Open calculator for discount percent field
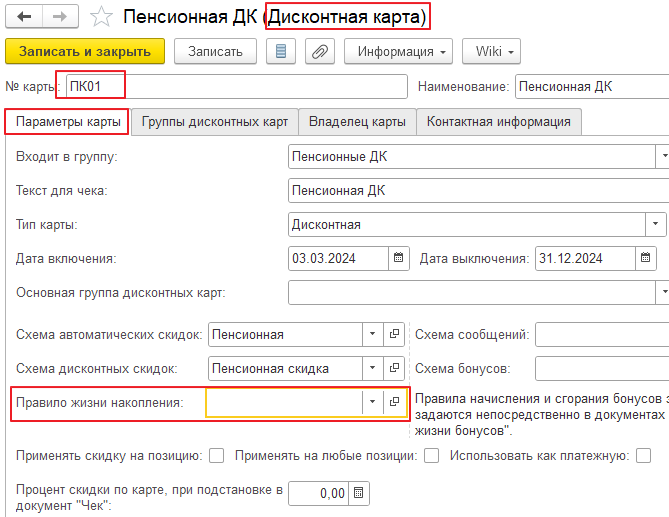This screenshot has height=517, width=669. click(360, 493)
